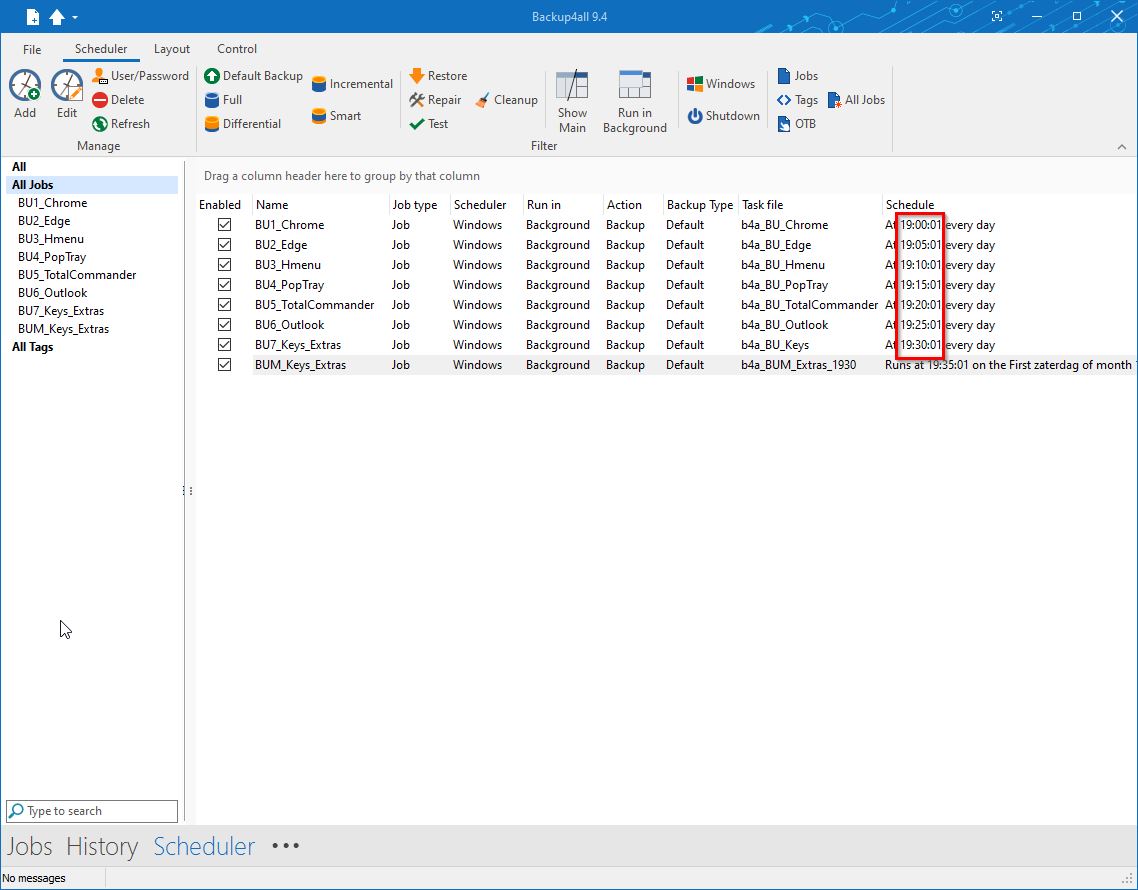Screen dimensions: 1138x890
Task: Filter by Jobs
Action: [798, 75]
